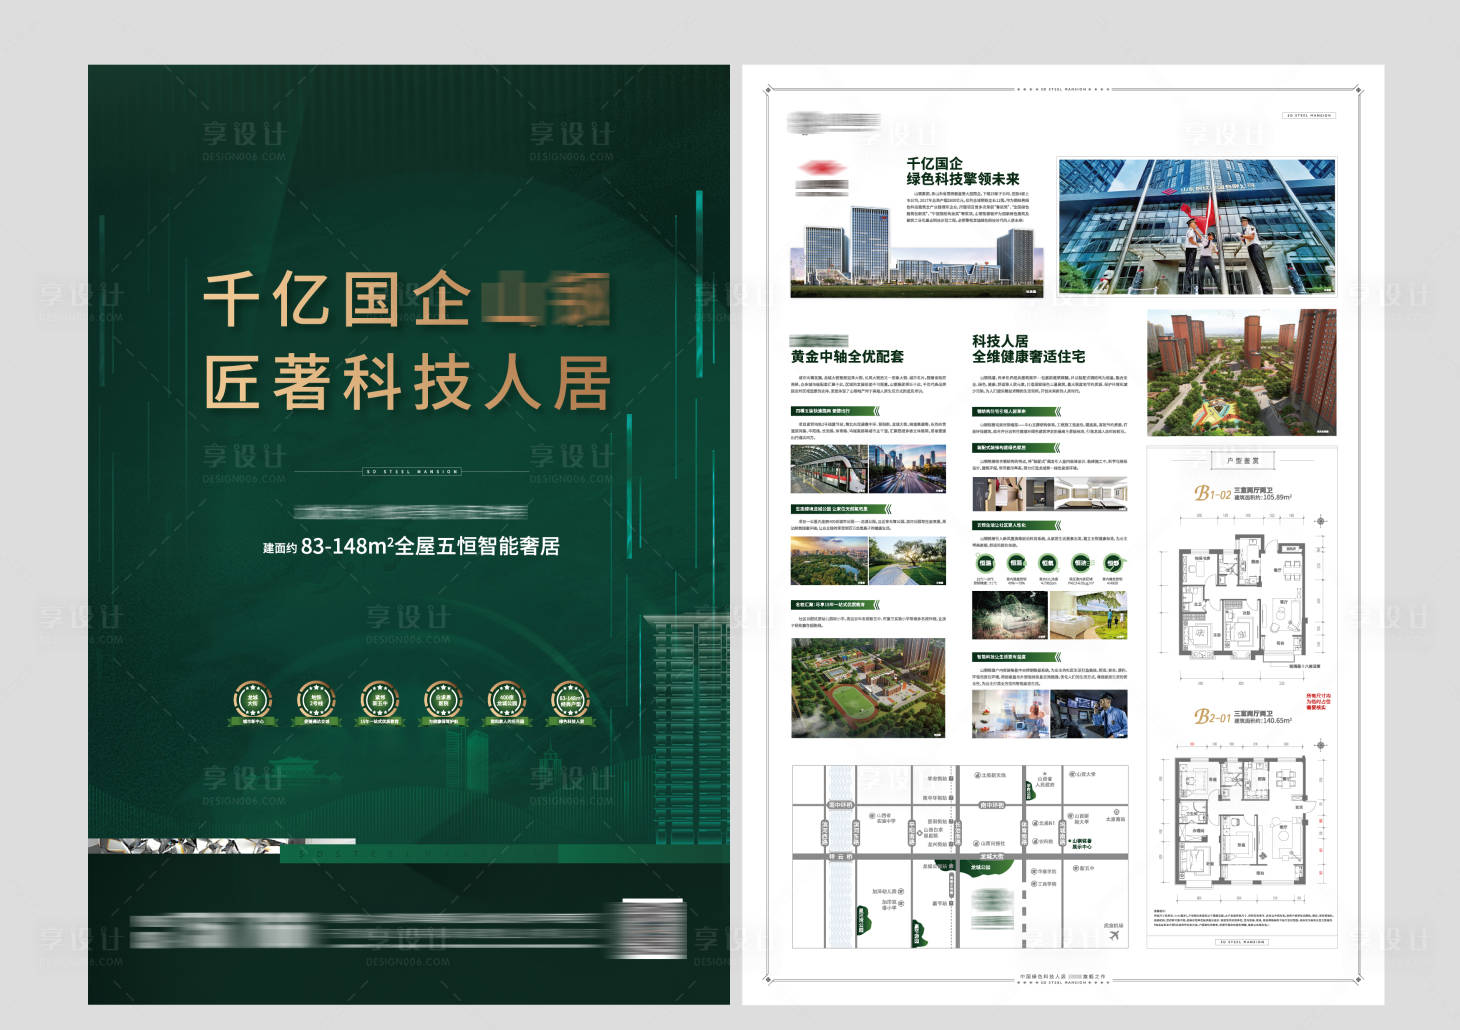Click the 恒温 round green icon
Screen dimensions: 1460x1030
coord(986,563)
